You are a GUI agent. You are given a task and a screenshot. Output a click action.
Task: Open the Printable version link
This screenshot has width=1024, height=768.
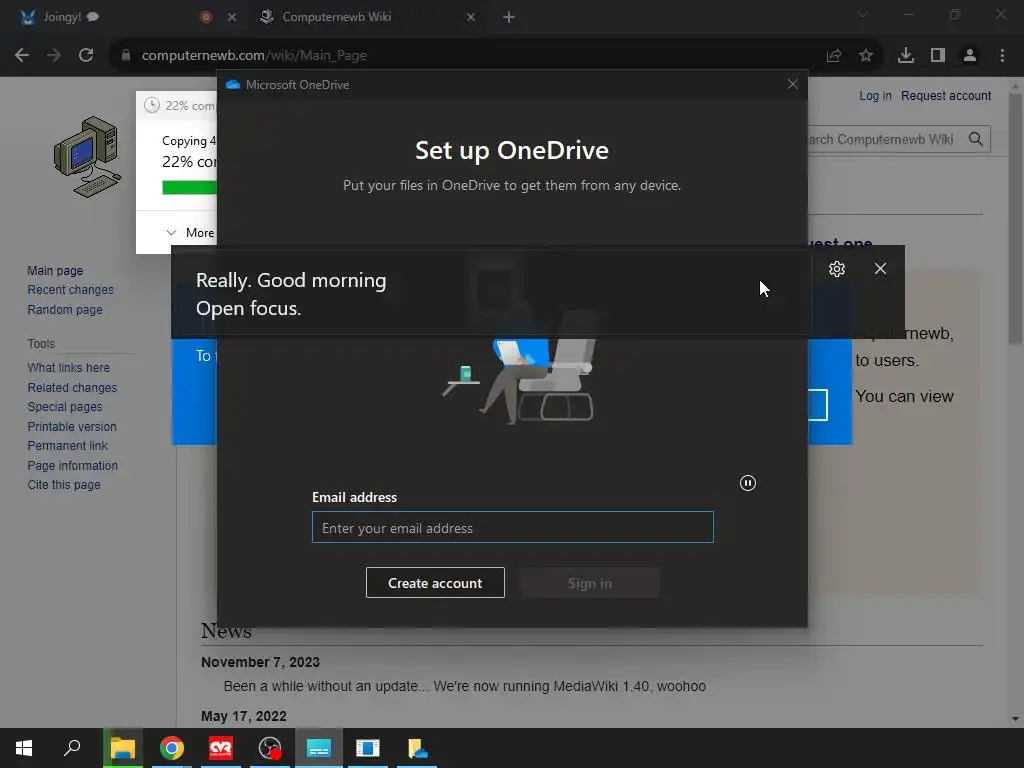click(x=72, y=426)
